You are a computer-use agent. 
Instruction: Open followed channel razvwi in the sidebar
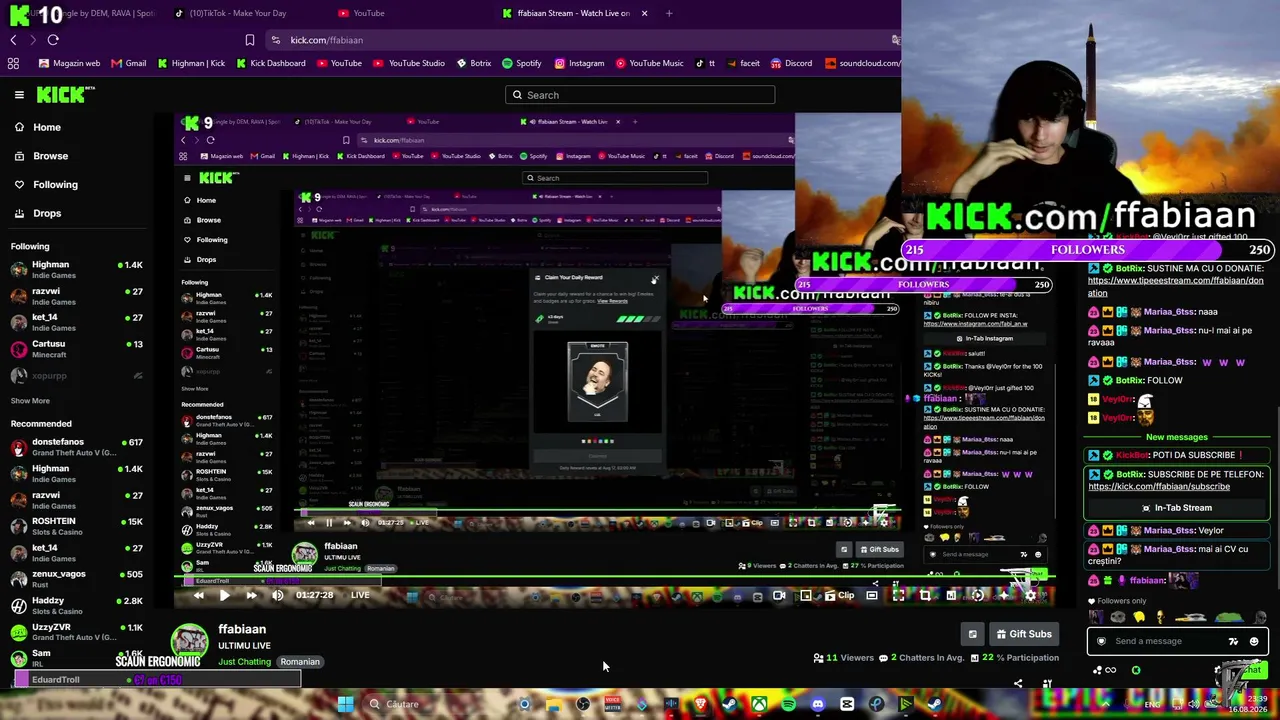[x=76, y=295]
